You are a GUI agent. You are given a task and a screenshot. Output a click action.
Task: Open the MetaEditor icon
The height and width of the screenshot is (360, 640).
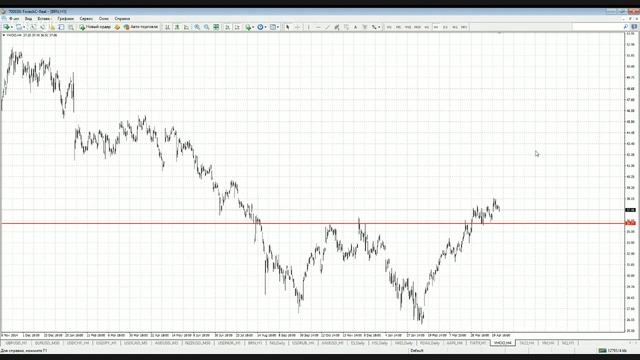tap(117, 27)
